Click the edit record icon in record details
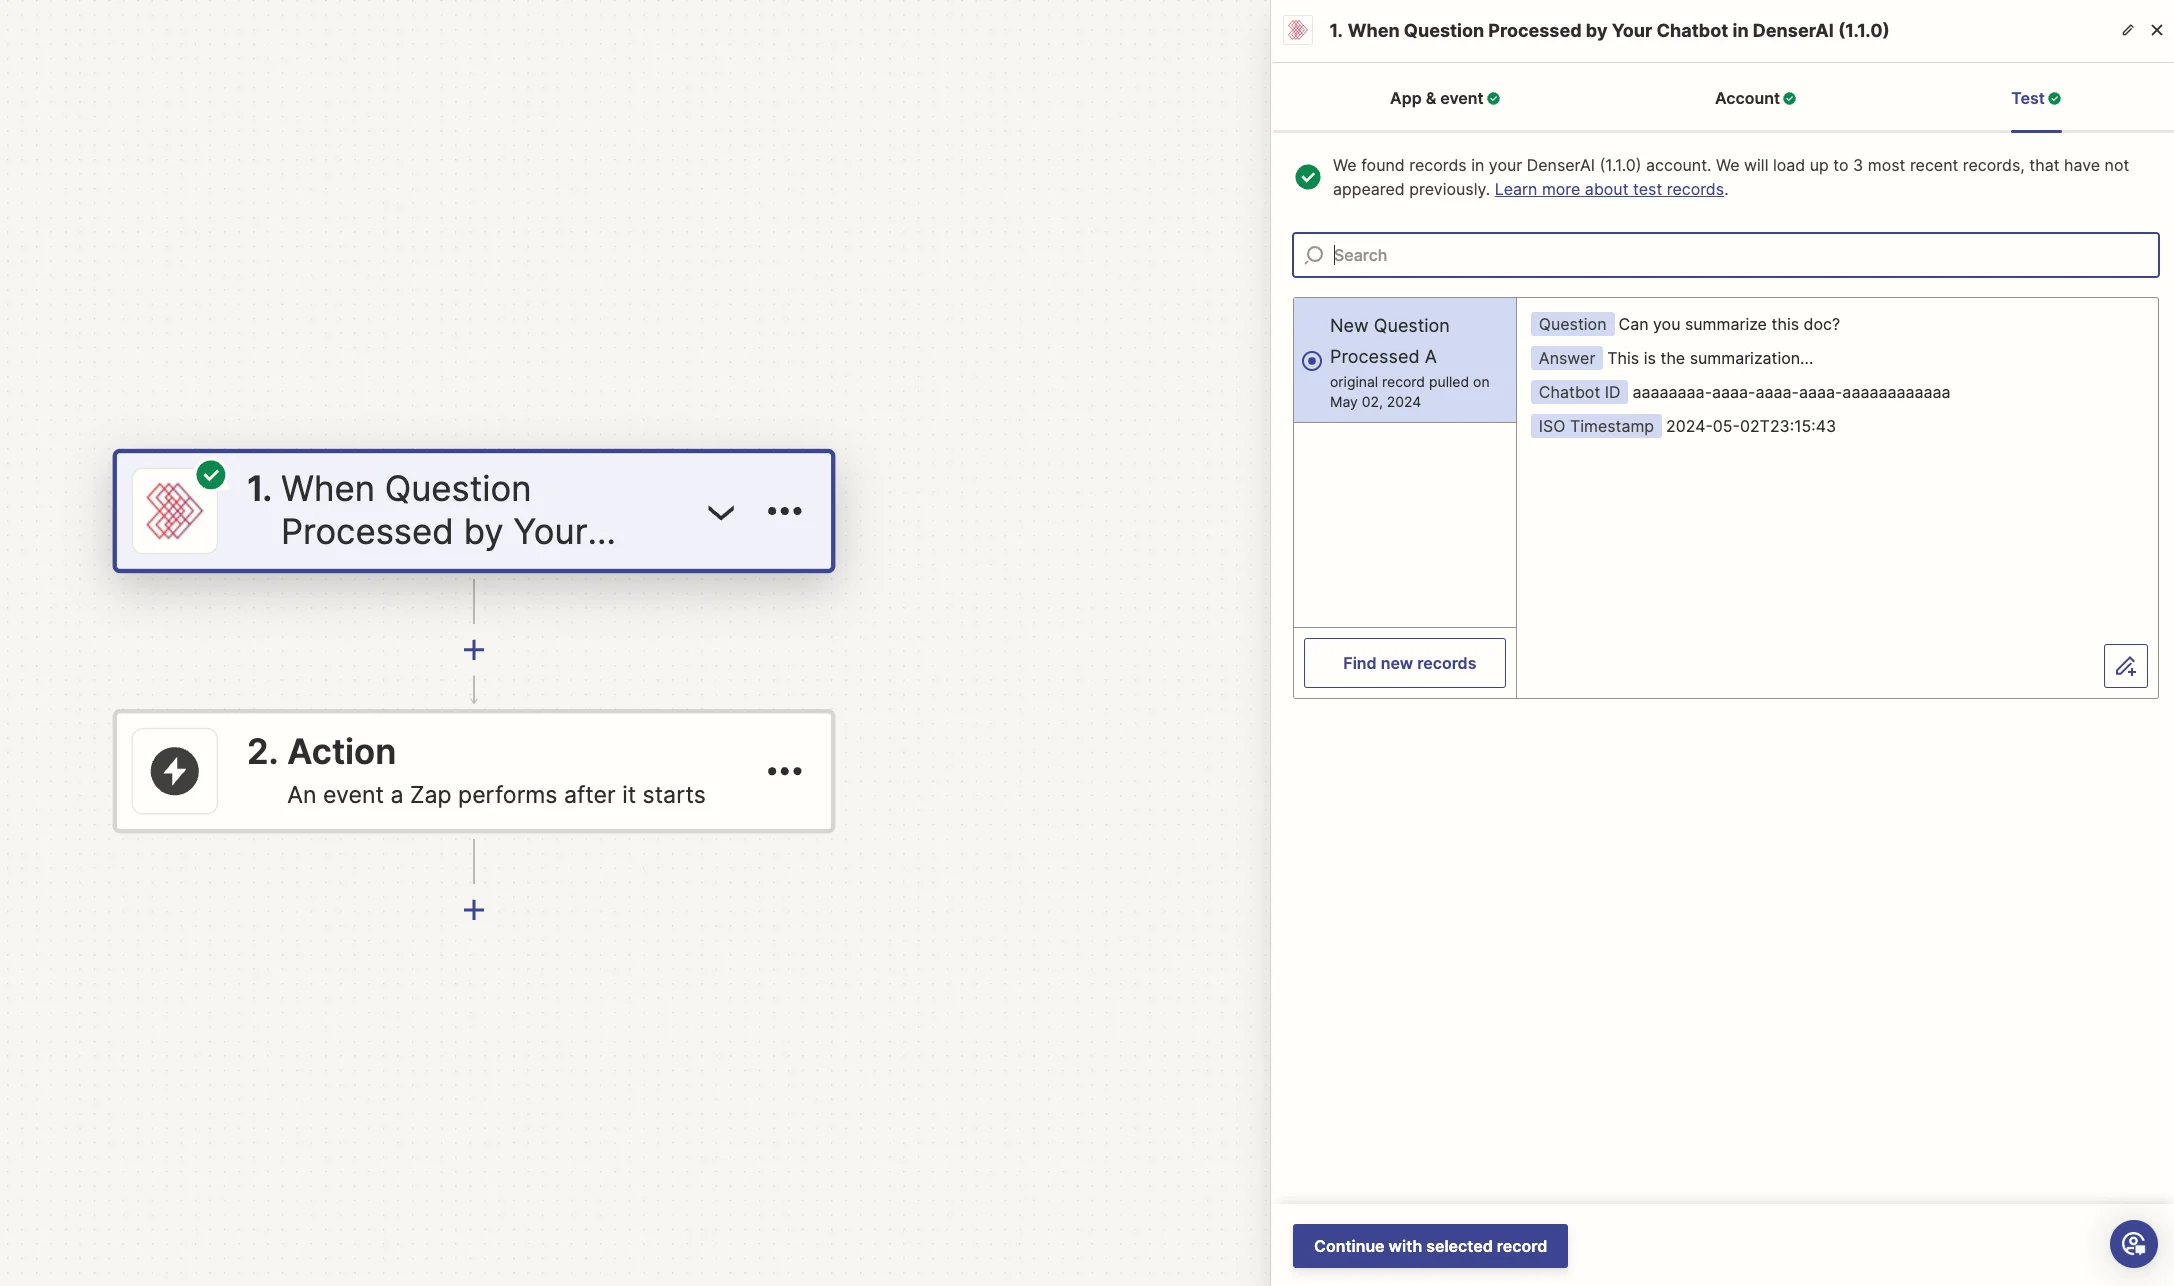 2125,666
